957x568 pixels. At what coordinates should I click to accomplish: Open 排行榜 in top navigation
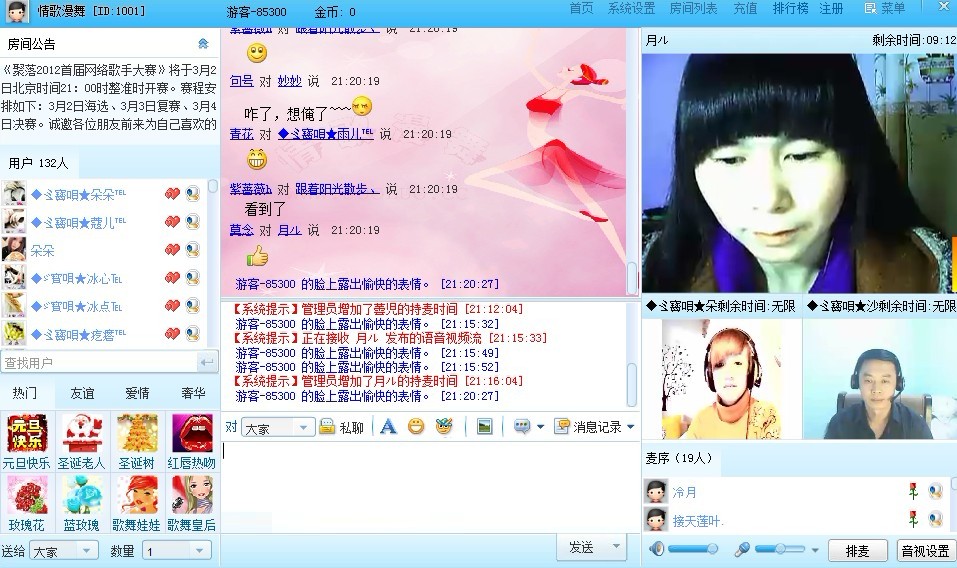(790, 9)
